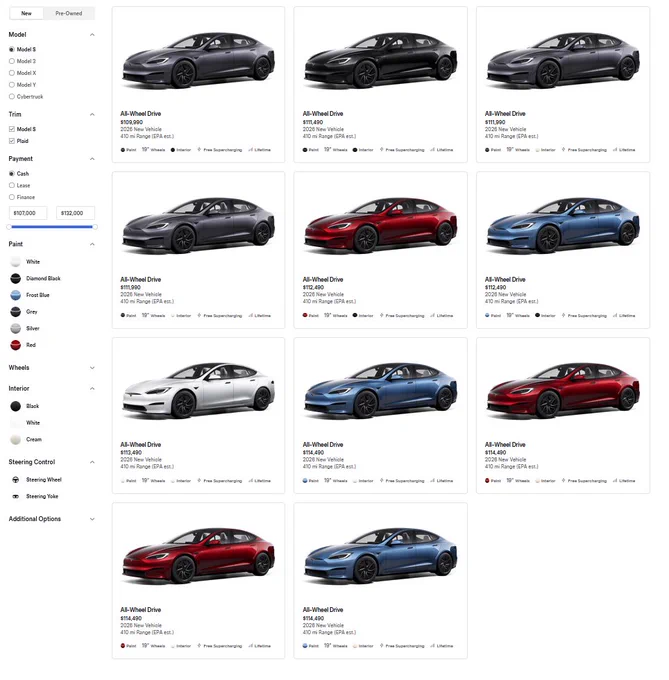The height and width of the screenshot is (680, 669).
Task: Select the Lease payment option
Action: click(x=12, y=185)
